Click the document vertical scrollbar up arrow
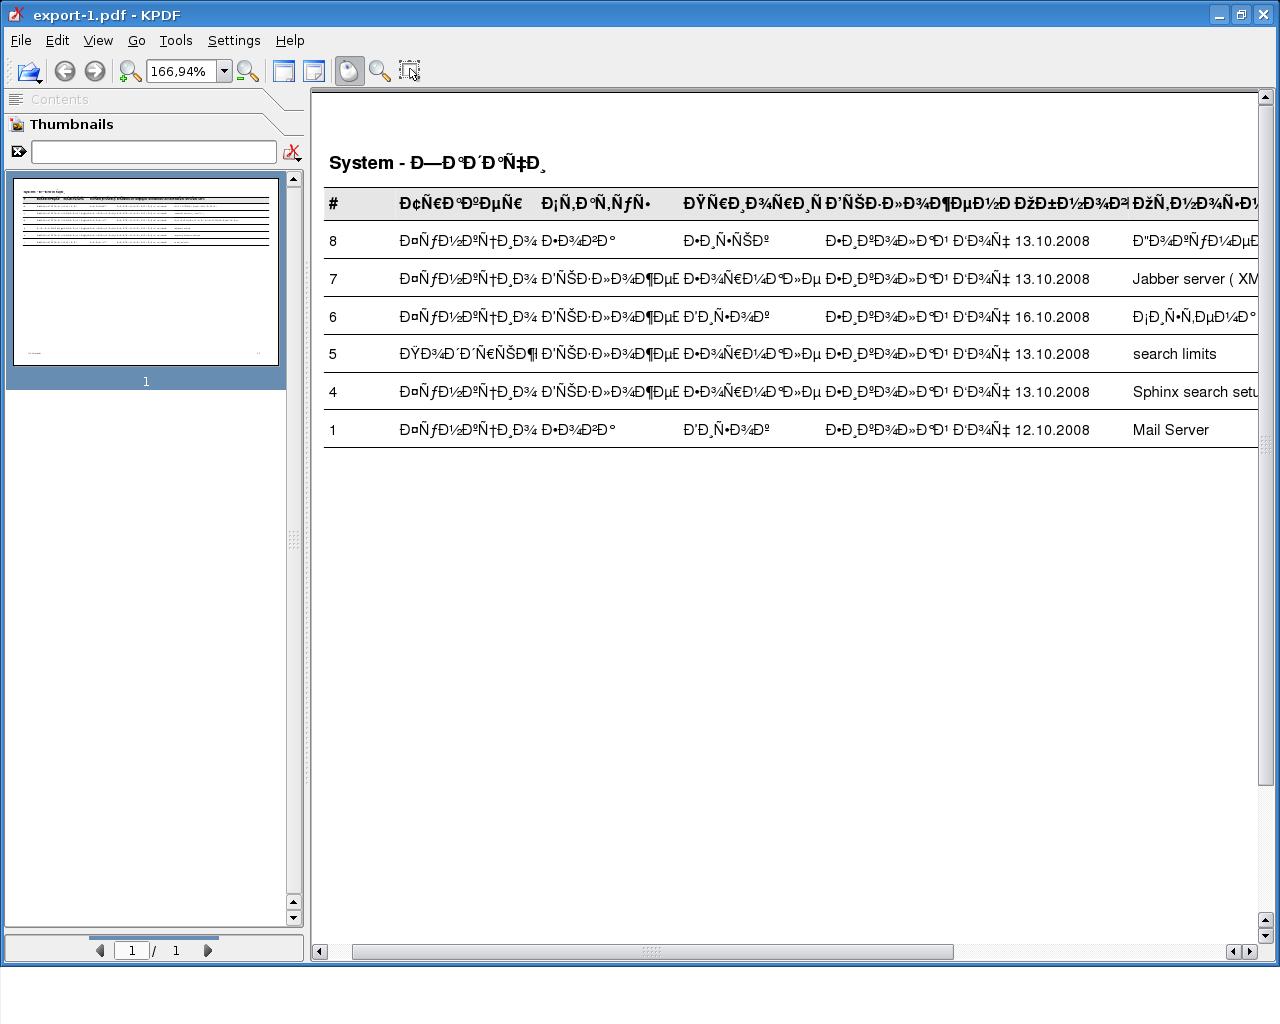This screenshot has height=1024, width=1280. 1265,97
